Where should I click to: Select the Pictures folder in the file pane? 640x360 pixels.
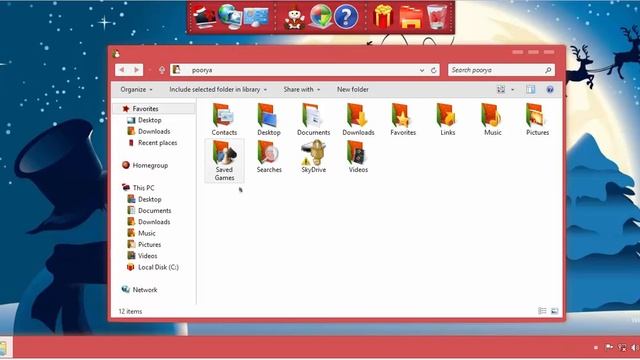(537, 119)
